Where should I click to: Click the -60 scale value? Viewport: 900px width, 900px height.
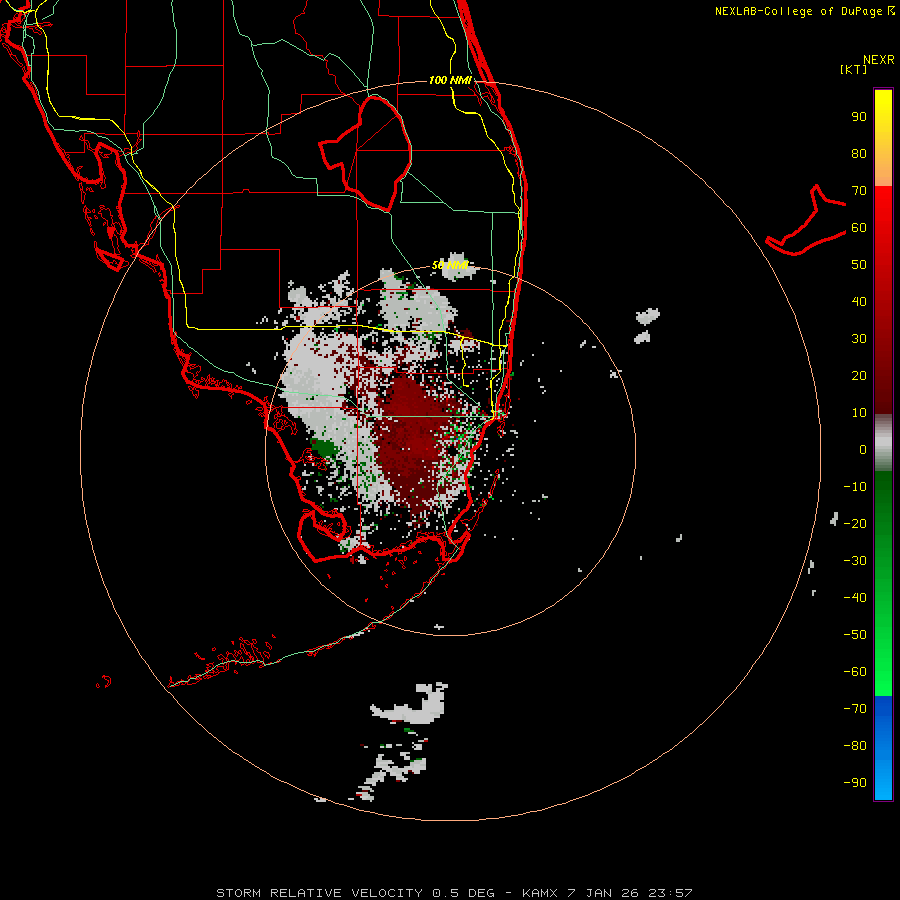[855, 672]
